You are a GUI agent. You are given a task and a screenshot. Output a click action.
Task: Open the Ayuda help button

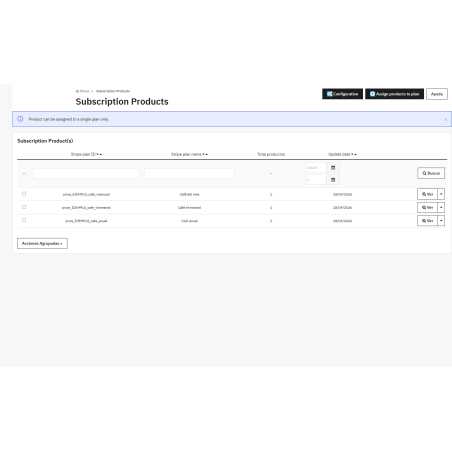437,94
